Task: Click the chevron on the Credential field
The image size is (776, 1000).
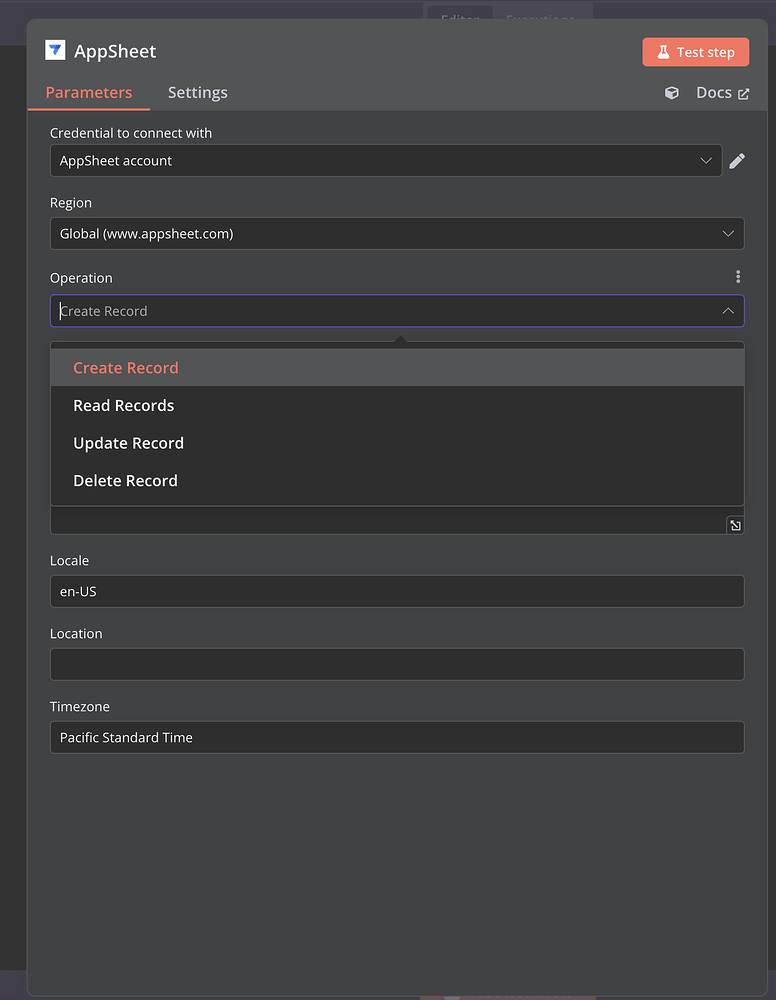Action: [x=707, y=160]
